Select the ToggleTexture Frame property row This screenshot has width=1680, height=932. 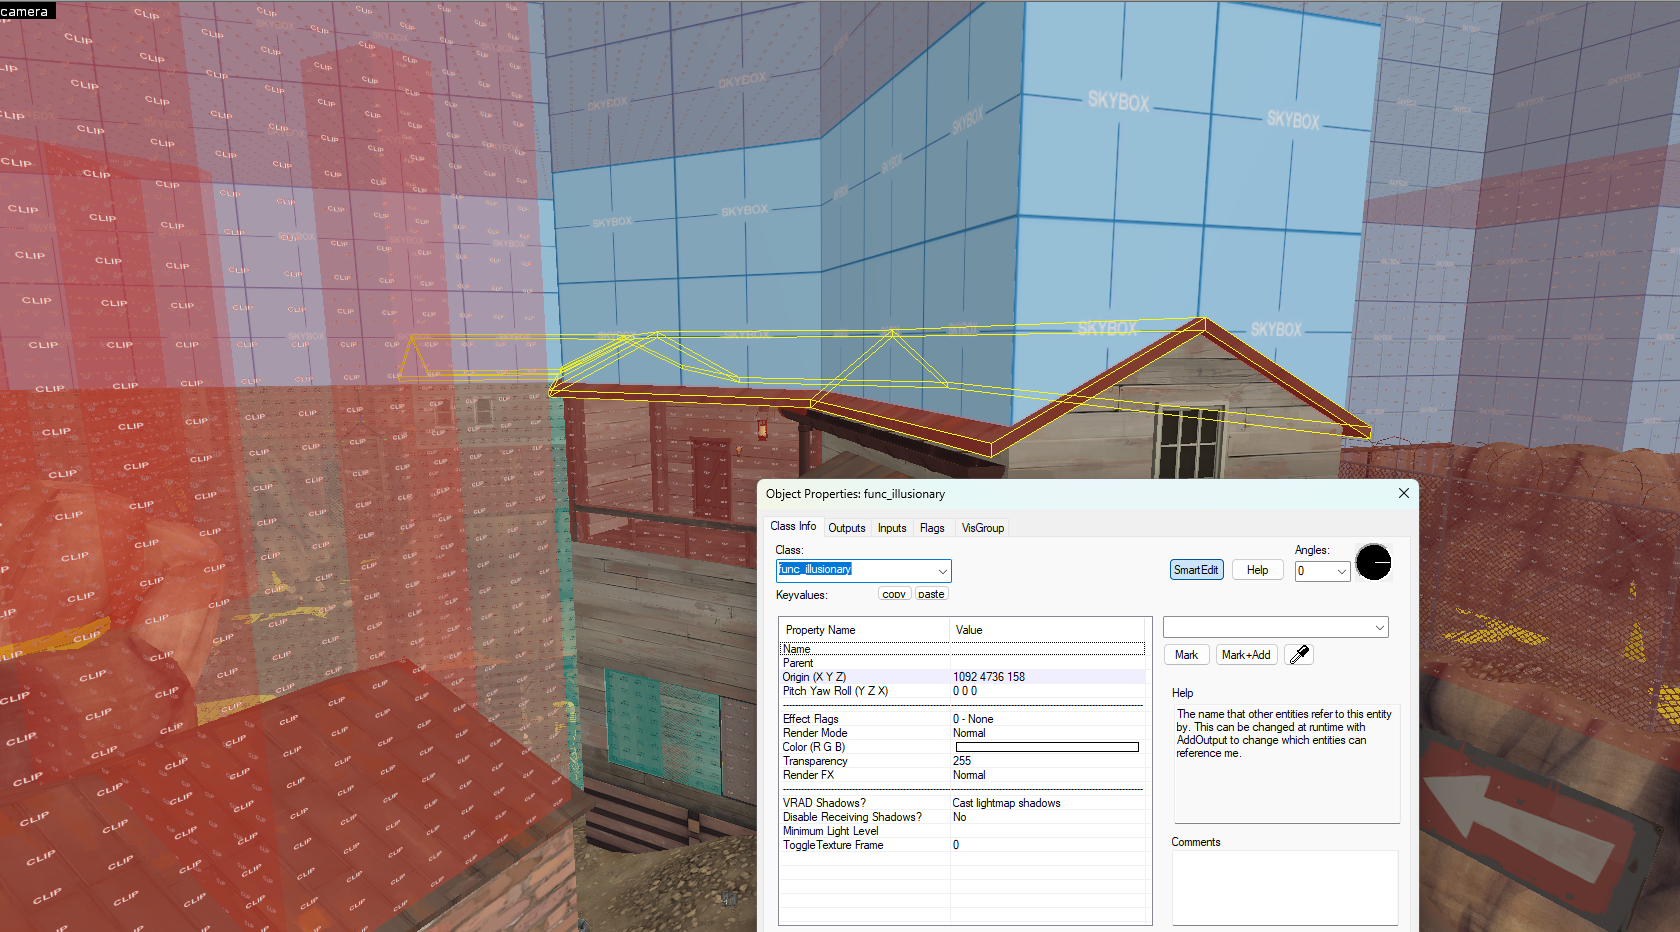(962, 845)
